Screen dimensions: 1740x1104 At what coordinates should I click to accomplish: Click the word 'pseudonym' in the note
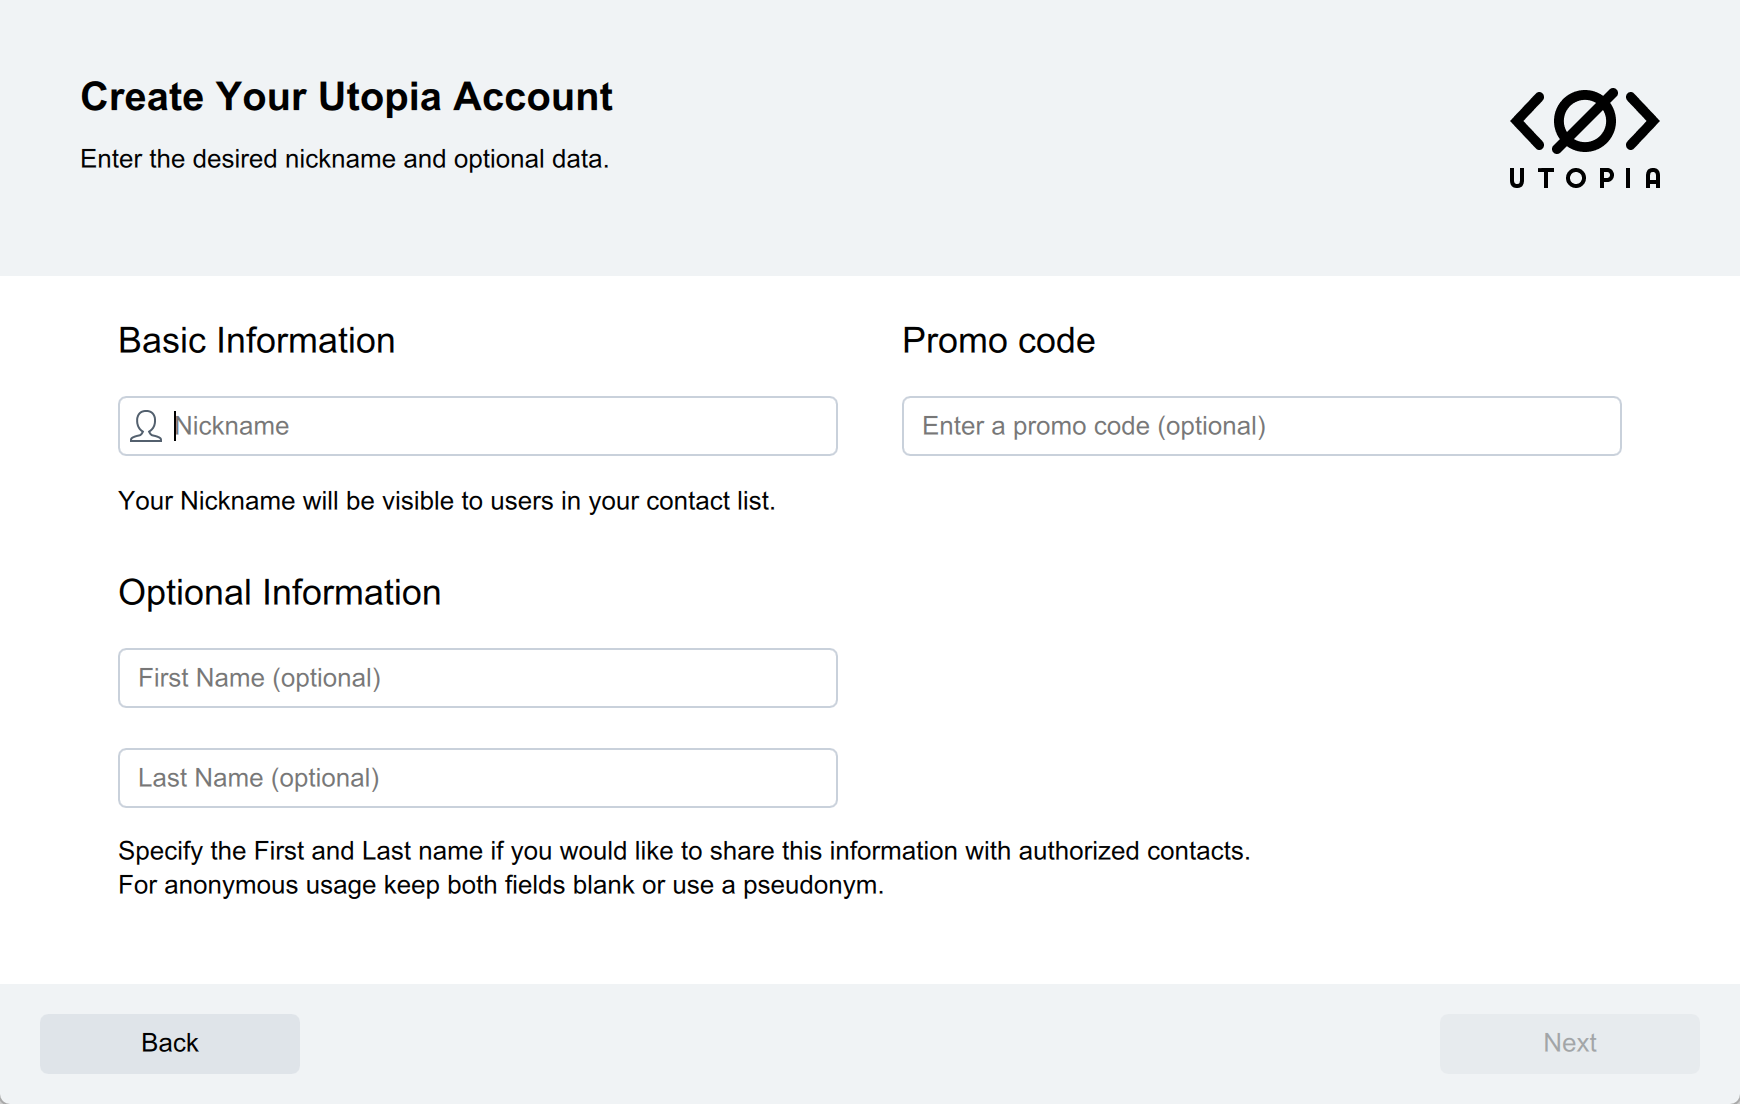(x=810, y=885)
